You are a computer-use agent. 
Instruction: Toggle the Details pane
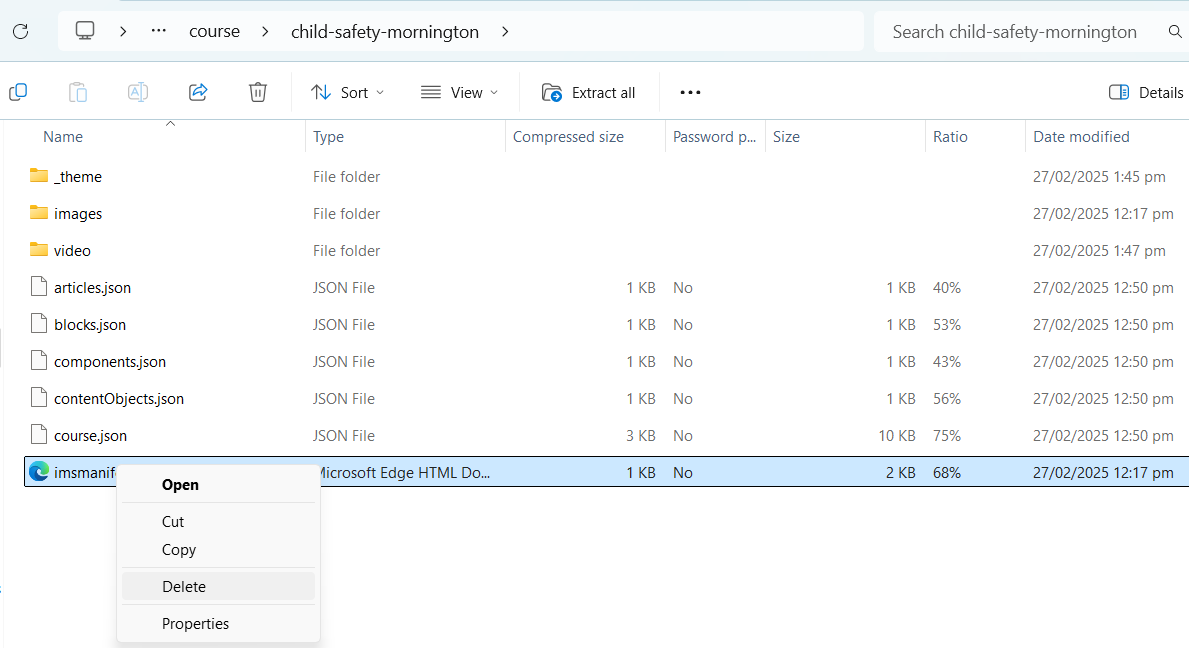[1146, 92]
